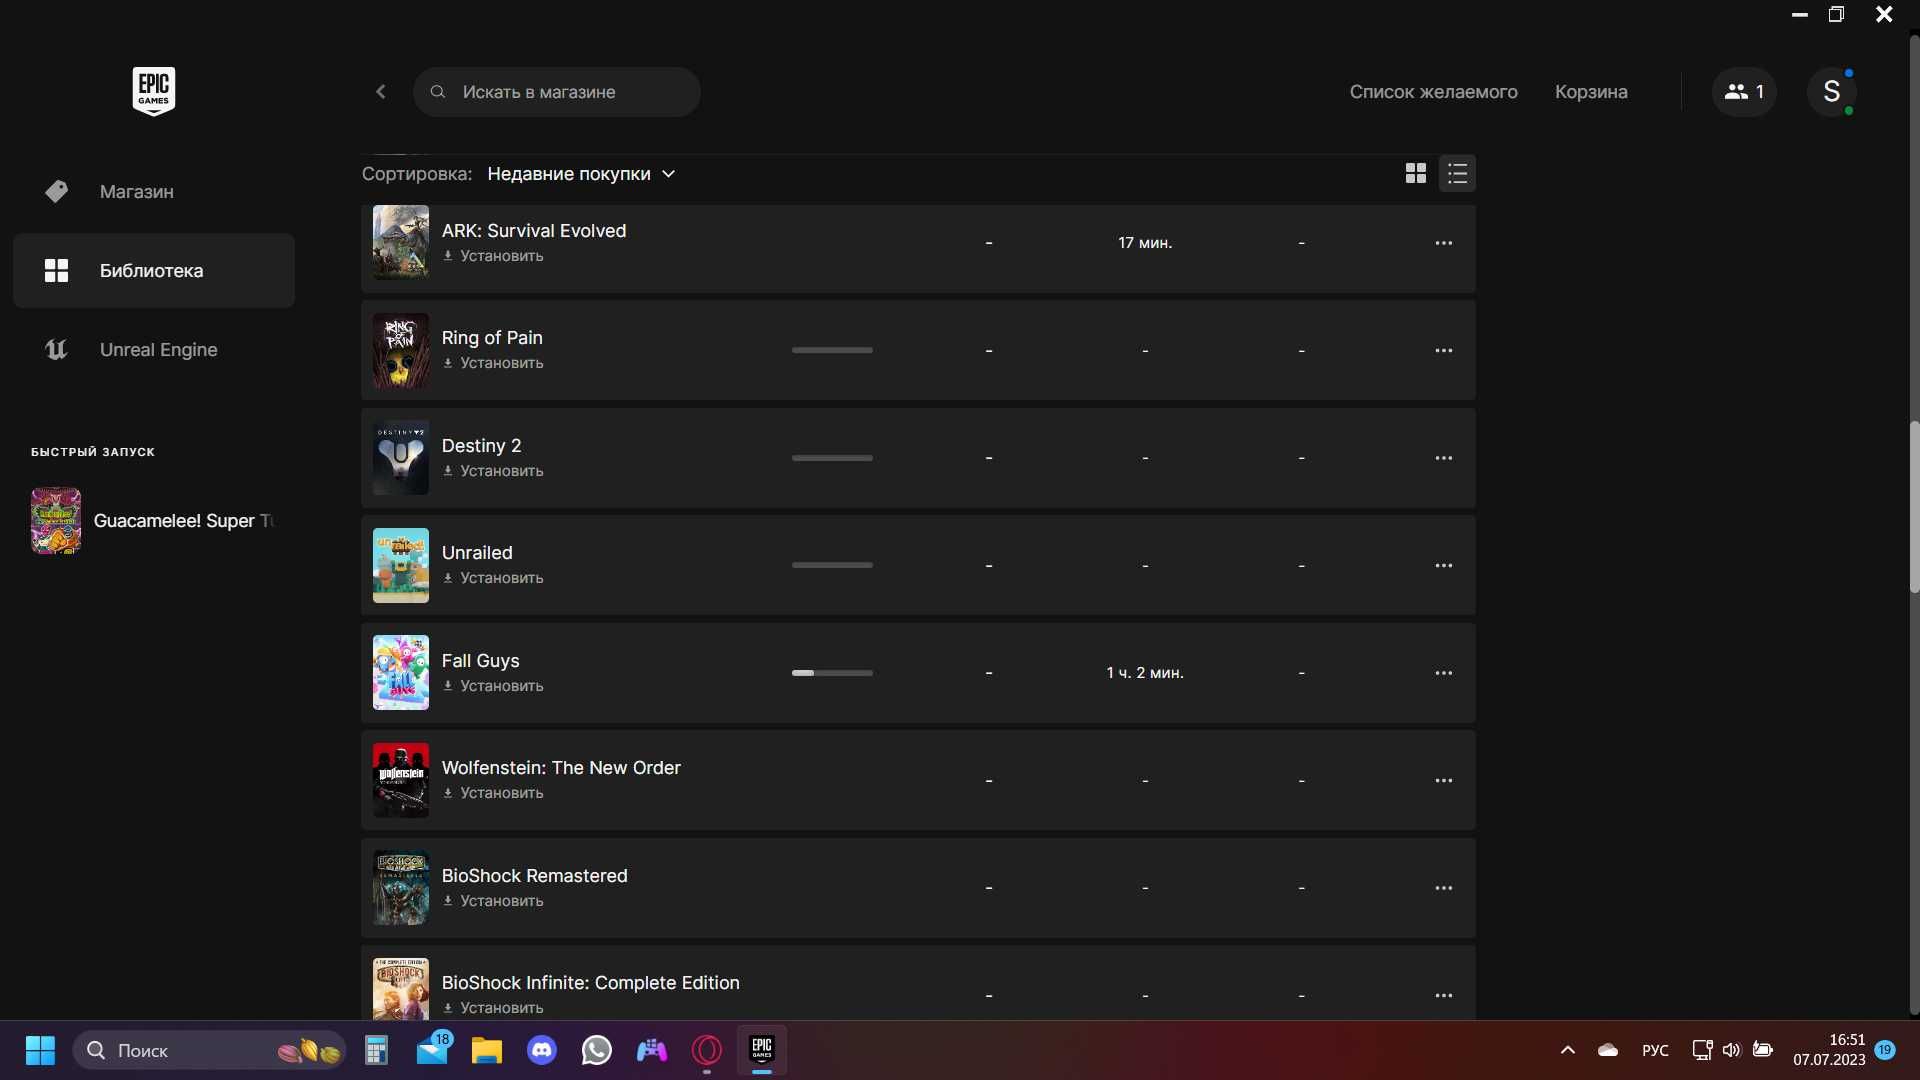The image size is (1920, 1080).
Task: Open Список желаемого link
Action: pyautogui.click(x=1433, y=92)
